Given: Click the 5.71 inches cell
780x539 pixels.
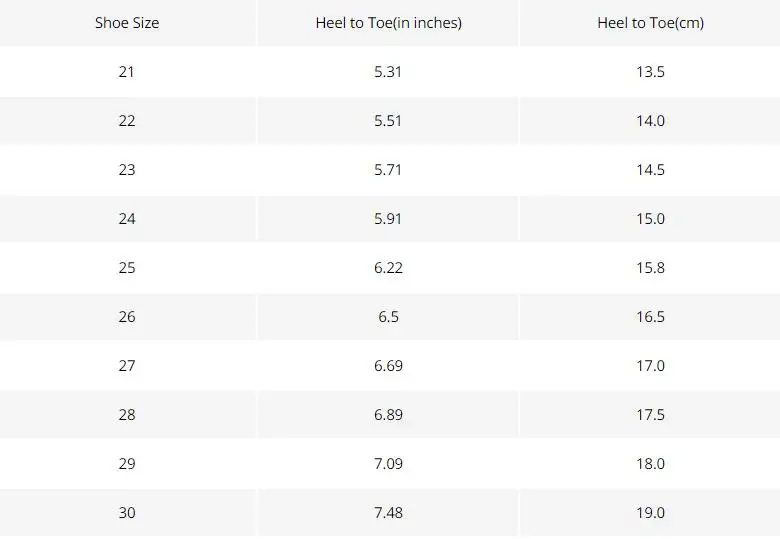Looking at the screenshot, I should tap(388, 170).
